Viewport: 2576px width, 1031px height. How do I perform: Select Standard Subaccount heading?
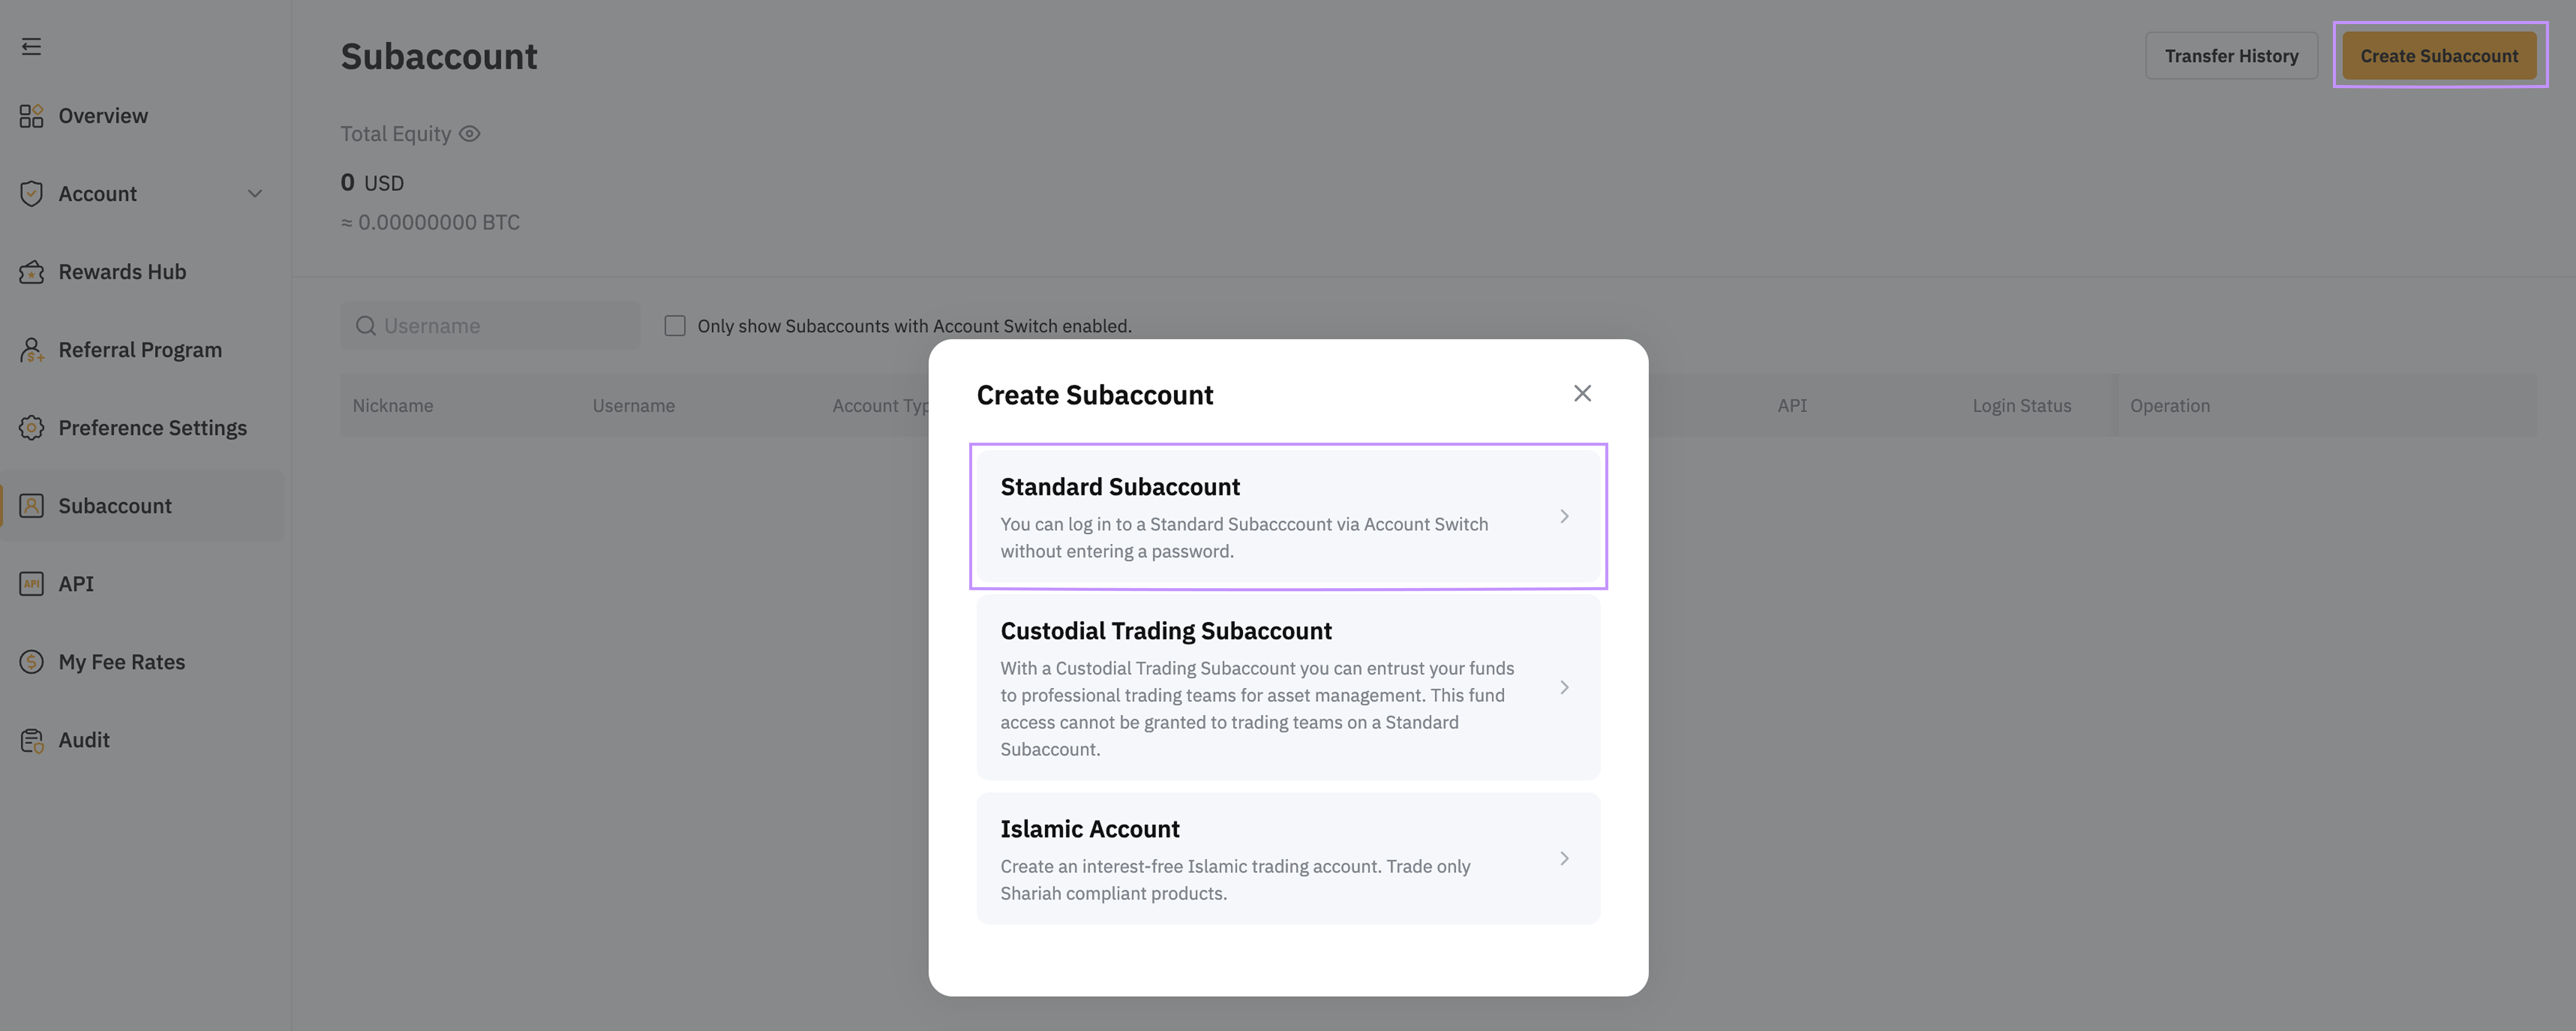coord(1120,487)
